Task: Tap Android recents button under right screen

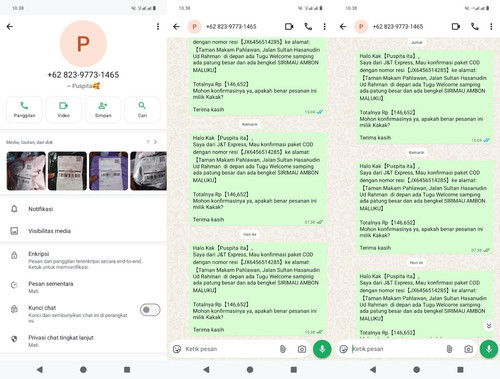Action: pos(460,369)
